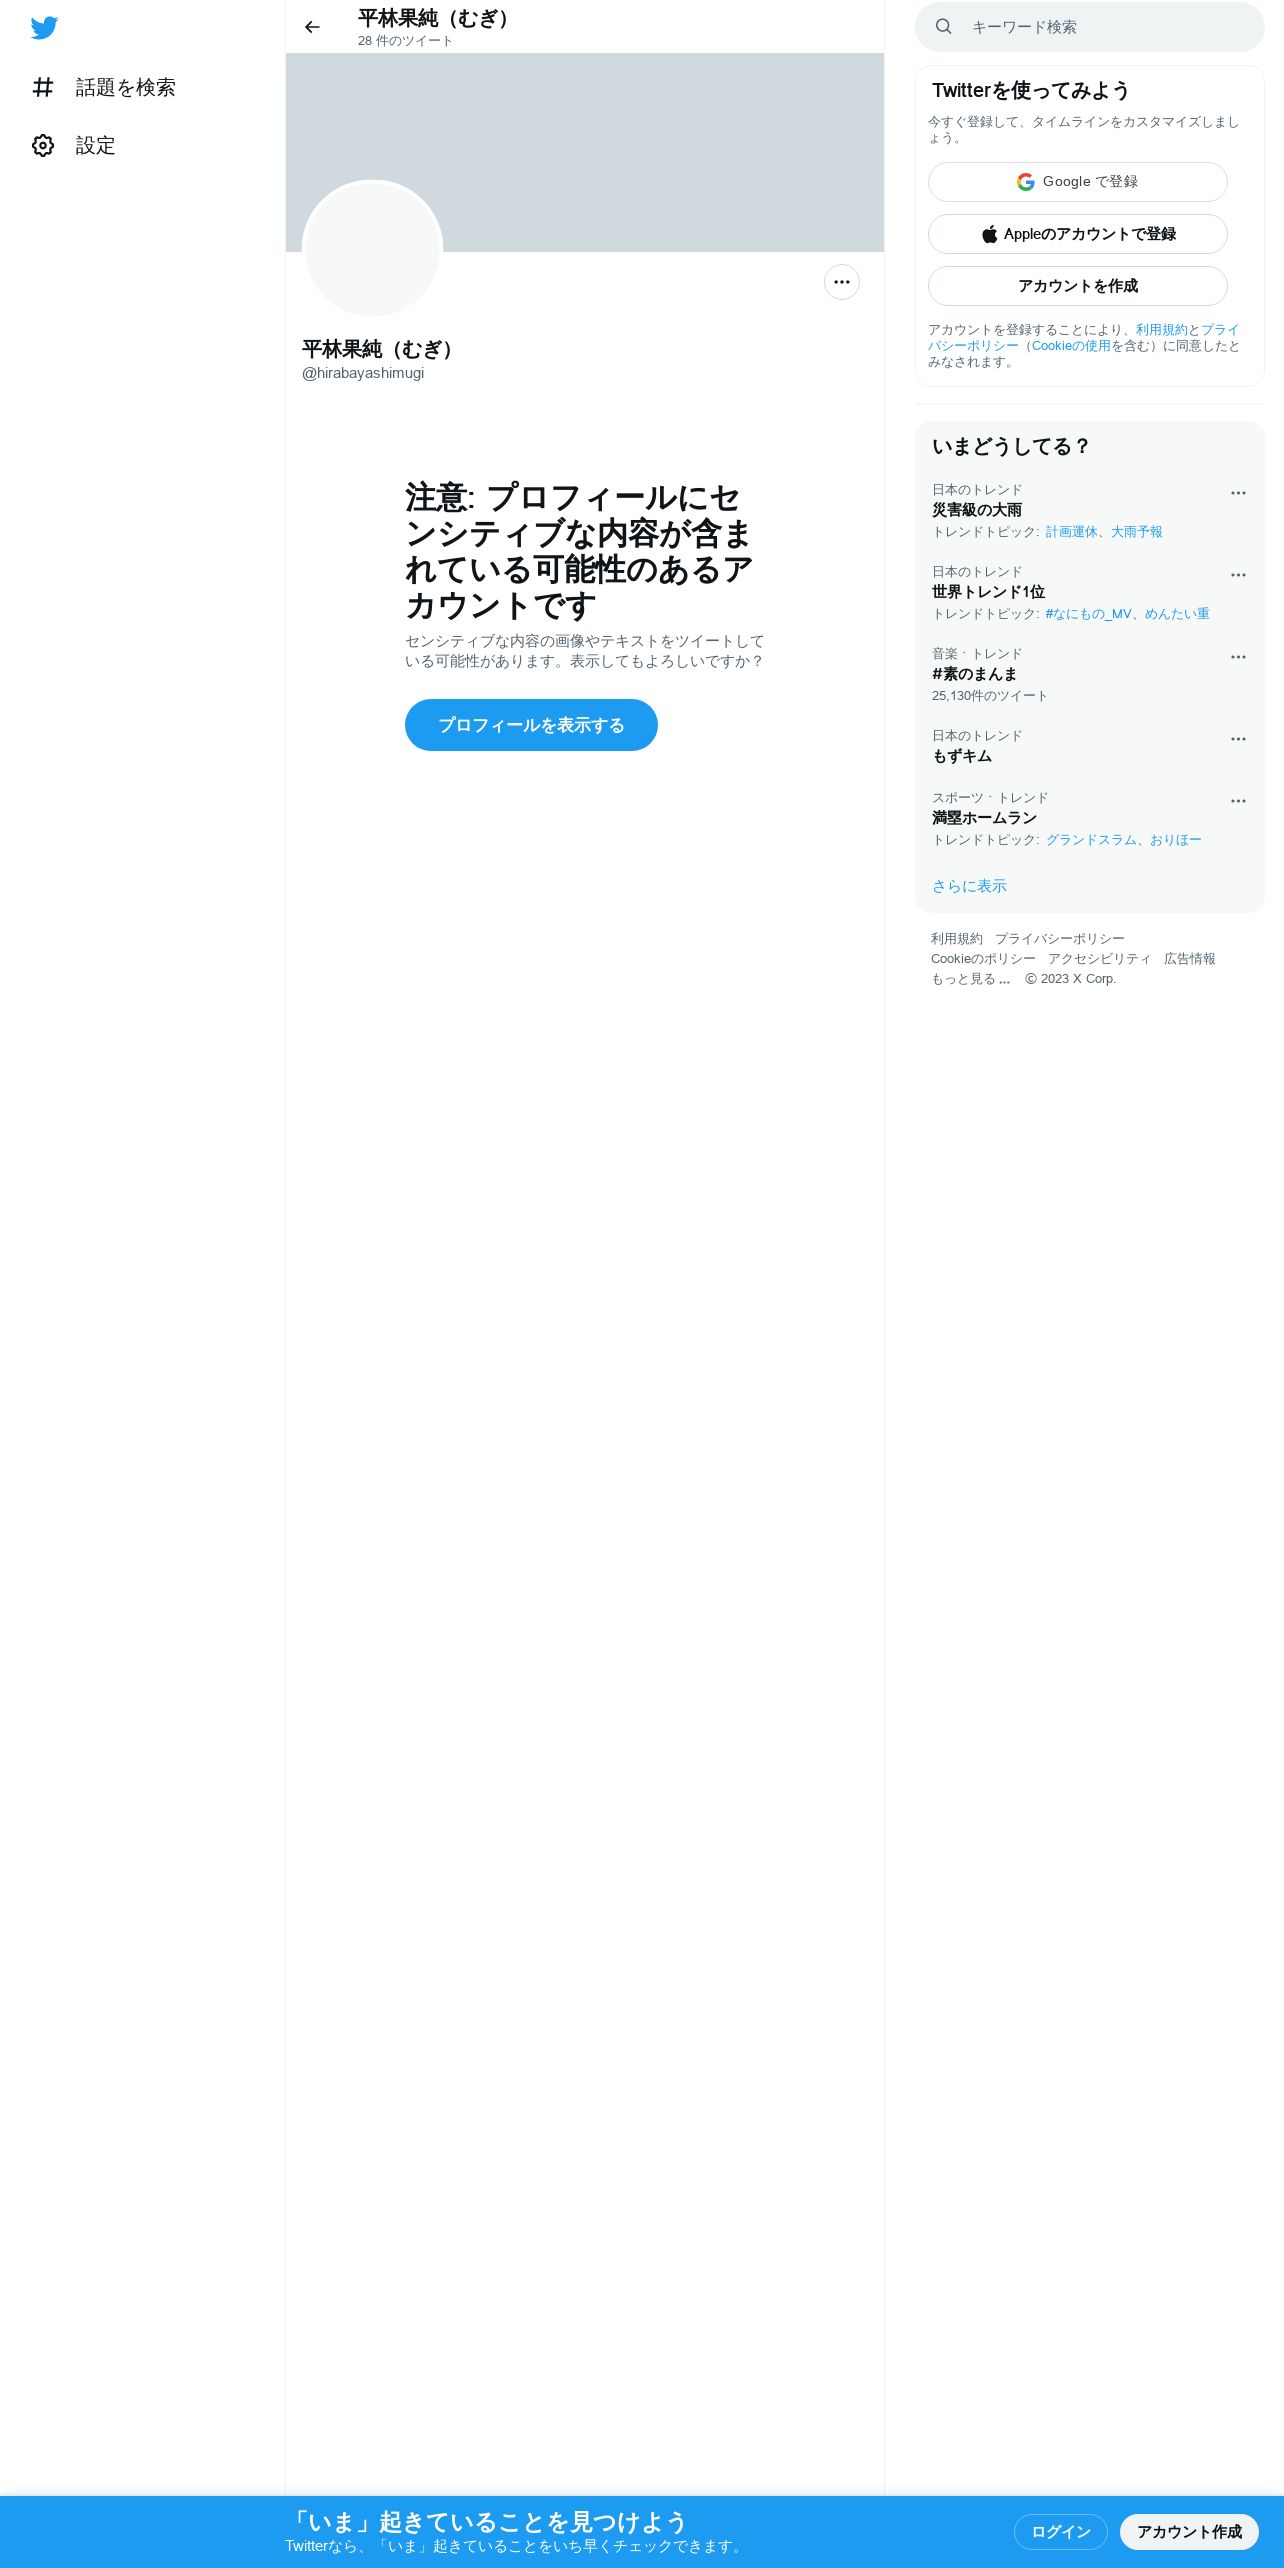Open the 設定 gear settings

(x=74, y=146)
